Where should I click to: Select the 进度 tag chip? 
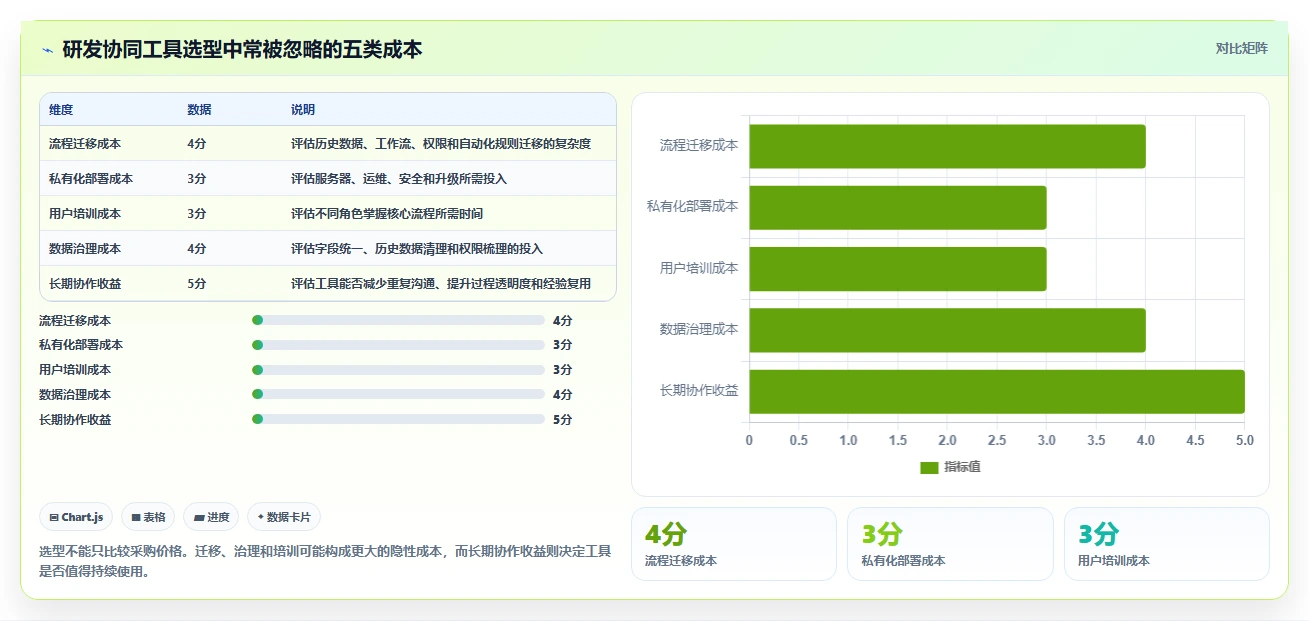coord(211,517)
